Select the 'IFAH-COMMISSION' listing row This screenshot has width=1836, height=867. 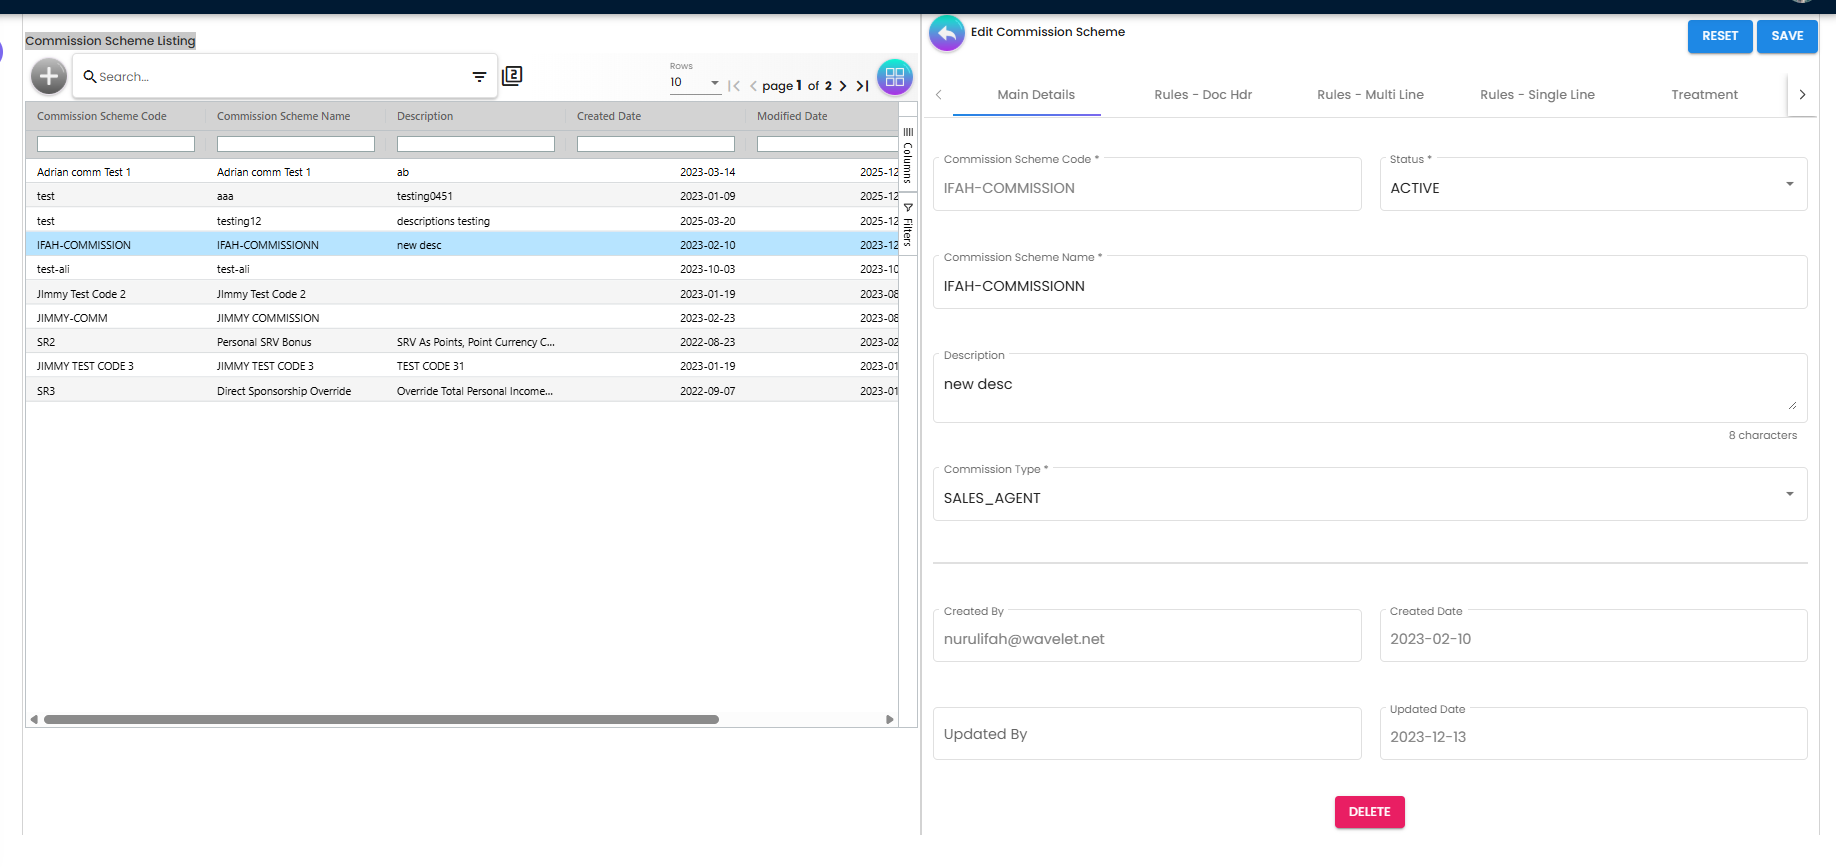462,245
